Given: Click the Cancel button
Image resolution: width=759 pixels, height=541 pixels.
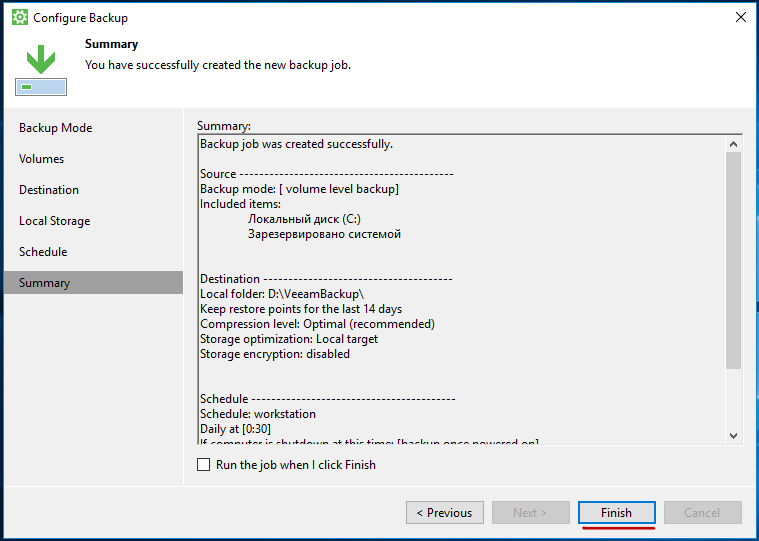Looking at the screenshot, I should 702,513.
